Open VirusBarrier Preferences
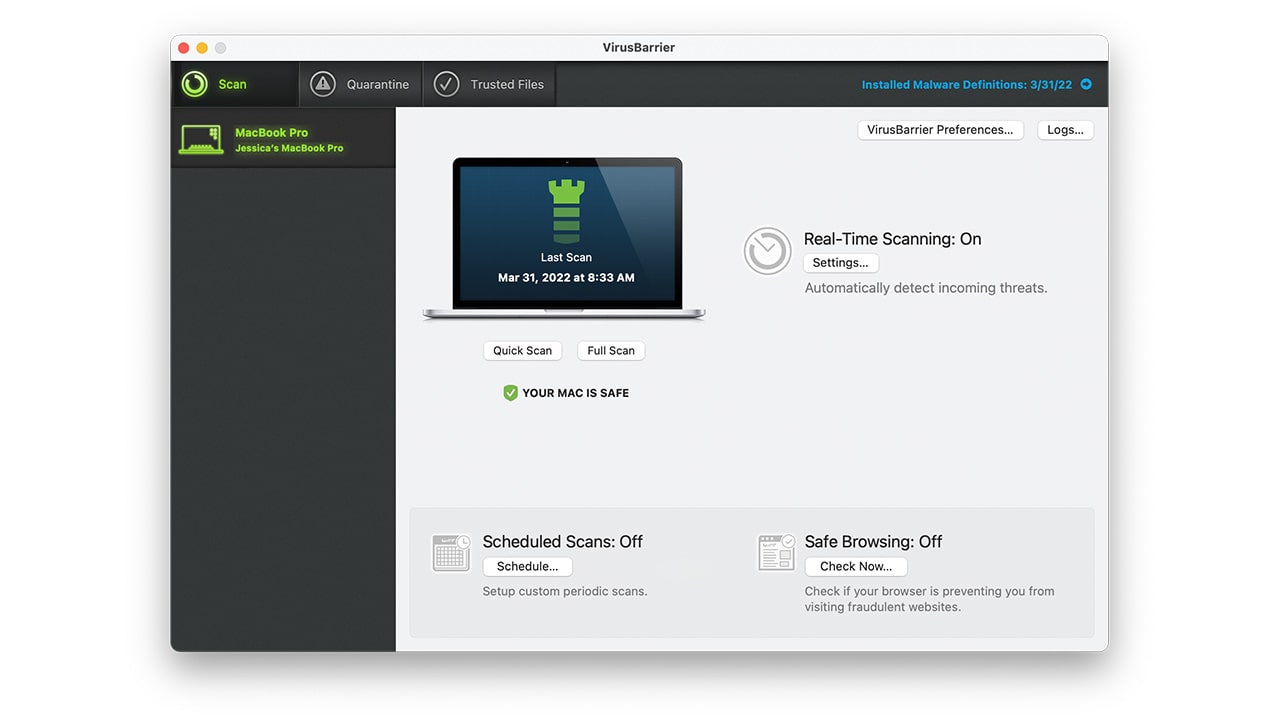The width and height of the screenshot is (1280, 720). [x=940, y=129]
